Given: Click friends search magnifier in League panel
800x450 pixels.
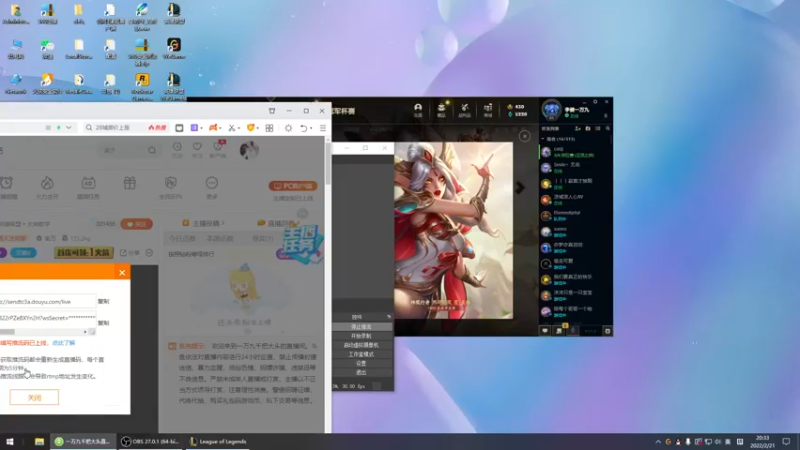Looking at the screenshot, I should (608, 129).
